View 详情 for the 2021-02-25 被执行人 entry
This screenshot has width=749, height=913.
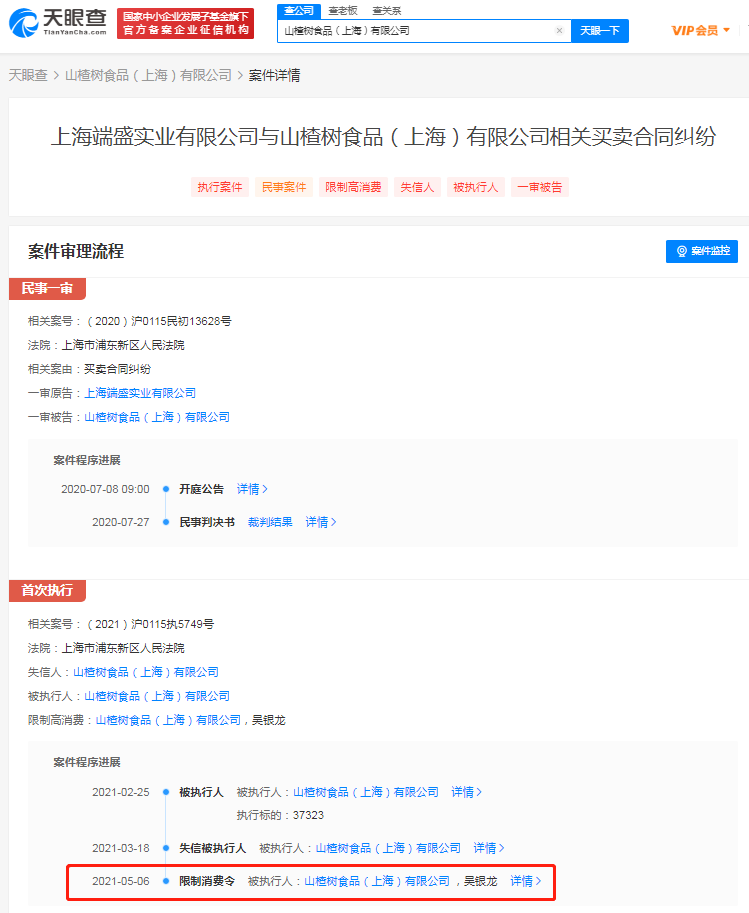[x=466, y=792]
